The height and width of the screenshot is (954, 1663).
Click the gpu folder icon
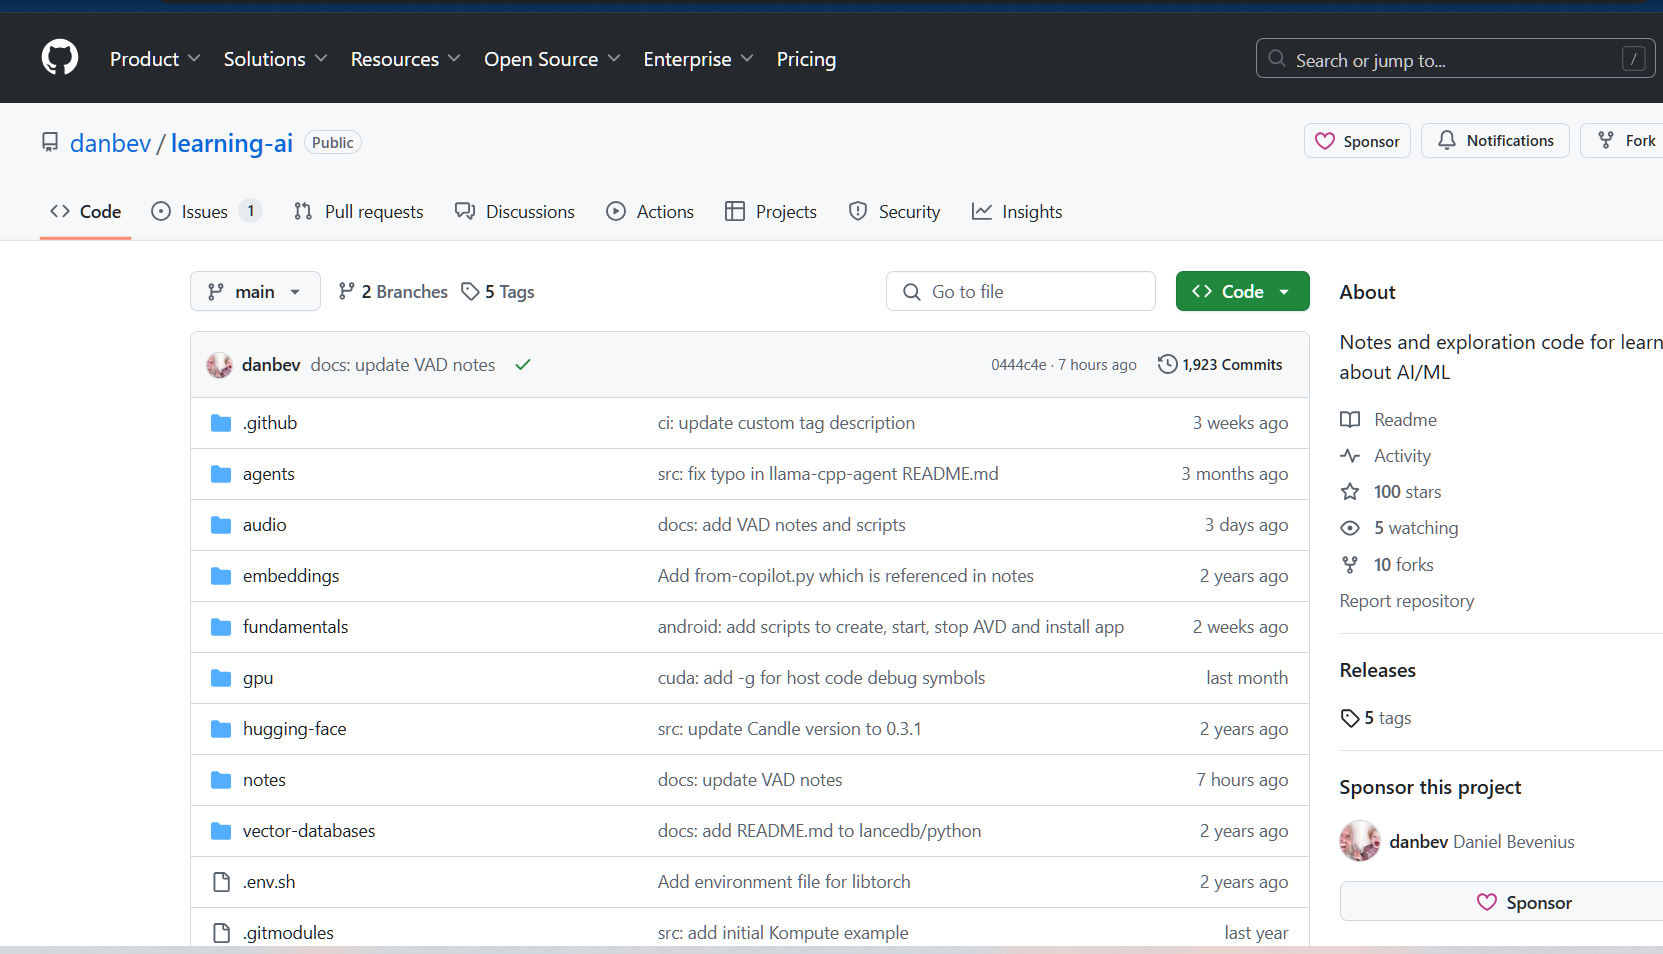click(x=221, y=678)
